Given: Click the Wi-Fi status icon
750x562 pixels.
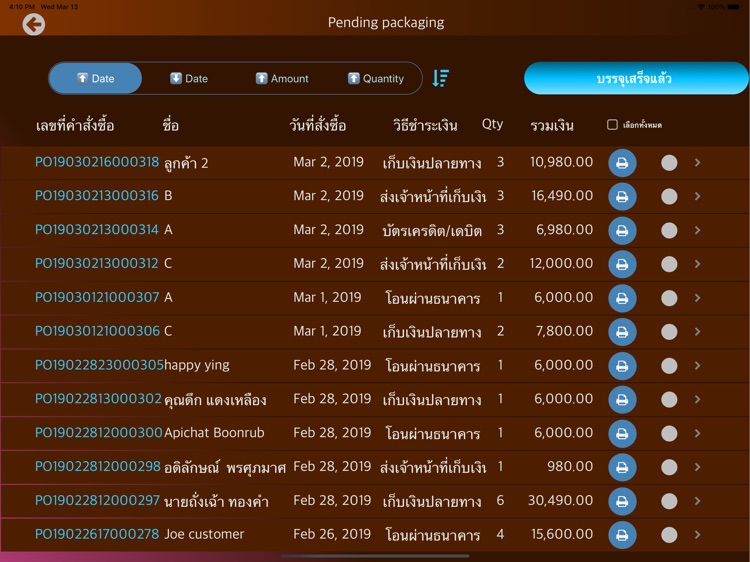Looking at the screenshot, I should coord(701,7).
